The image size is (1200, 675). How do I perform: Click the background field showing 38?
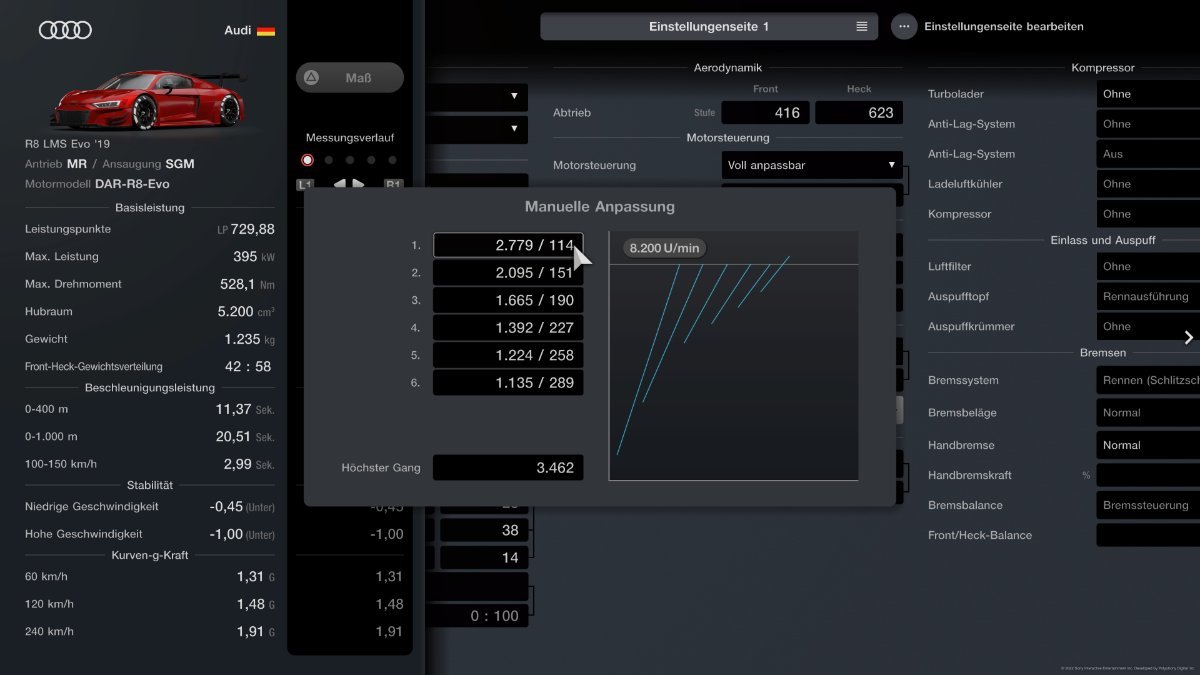click(484, 530)
